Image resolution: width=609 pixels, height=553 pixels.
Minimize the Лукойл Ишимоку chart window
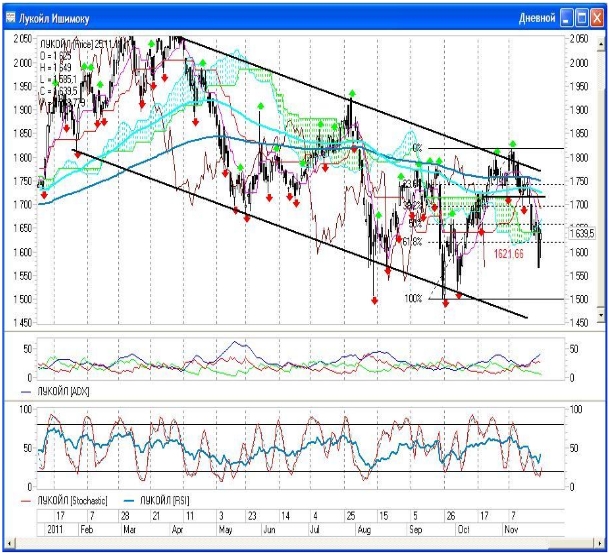pyautogui.click(x=566, y=18)
